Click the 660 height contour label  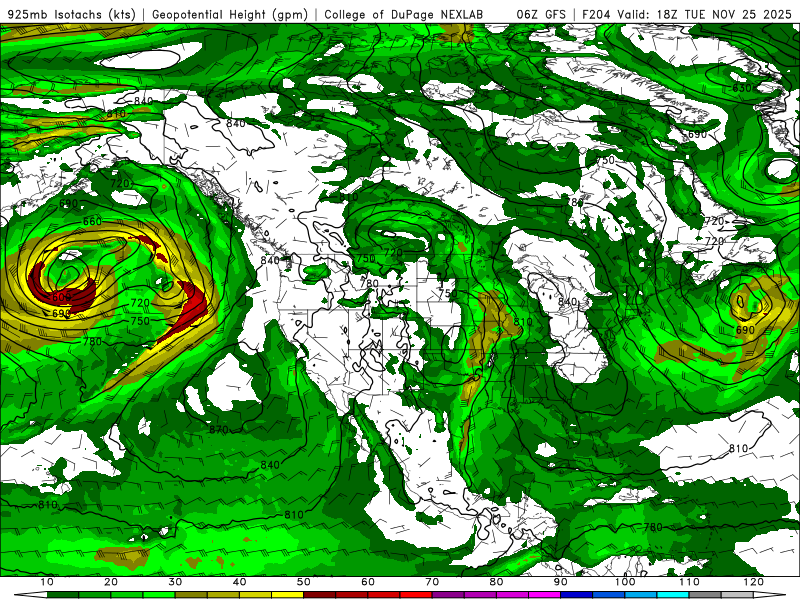coord(92,221)
